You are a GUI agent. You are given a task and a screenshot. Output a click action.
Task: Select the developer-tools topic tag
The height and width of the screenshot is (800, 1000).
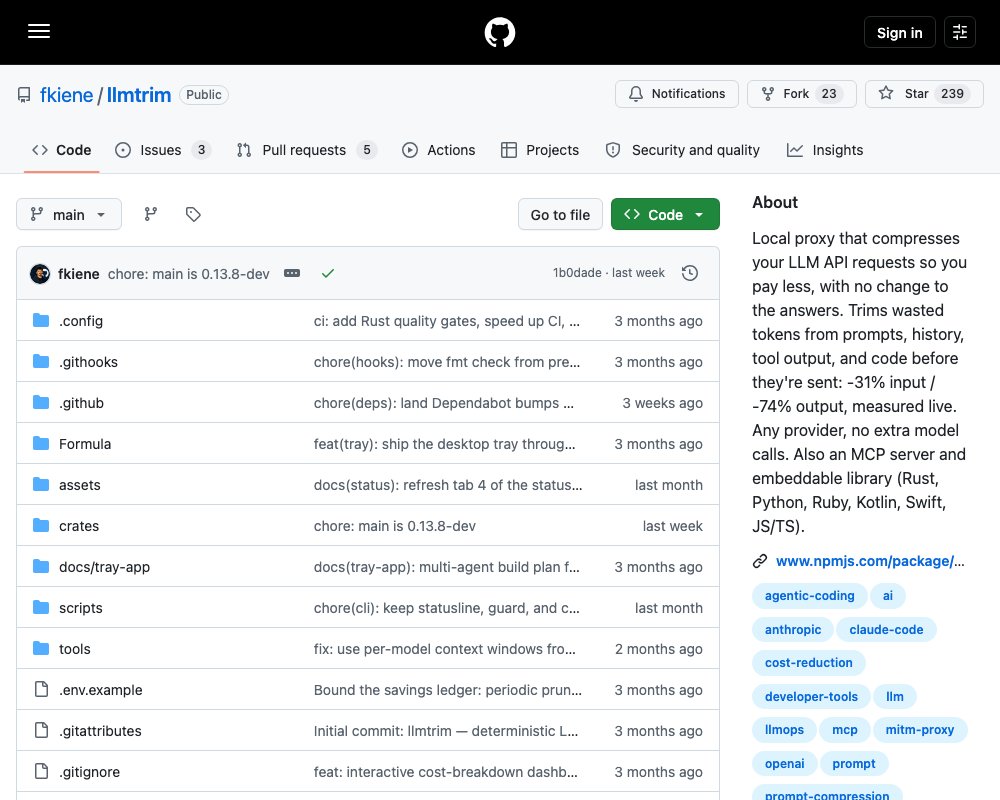811,697
